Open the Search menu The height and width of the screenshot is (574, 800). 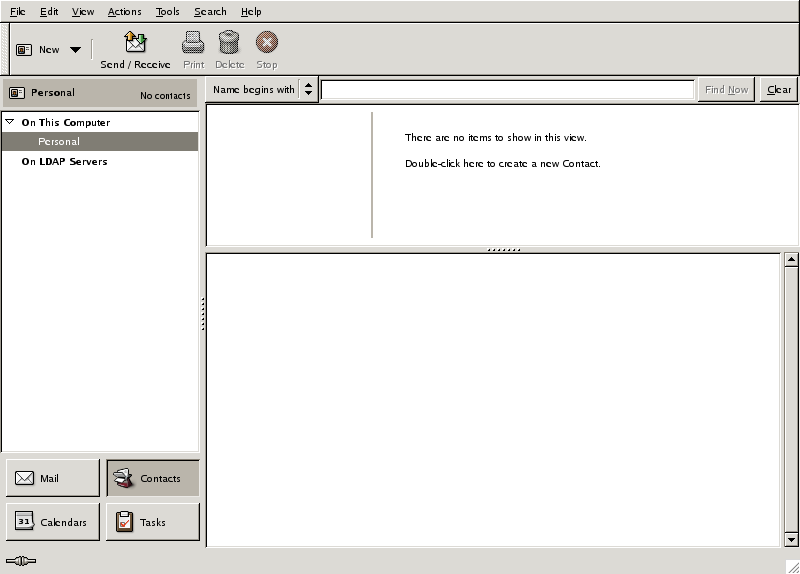click(210, 12)
